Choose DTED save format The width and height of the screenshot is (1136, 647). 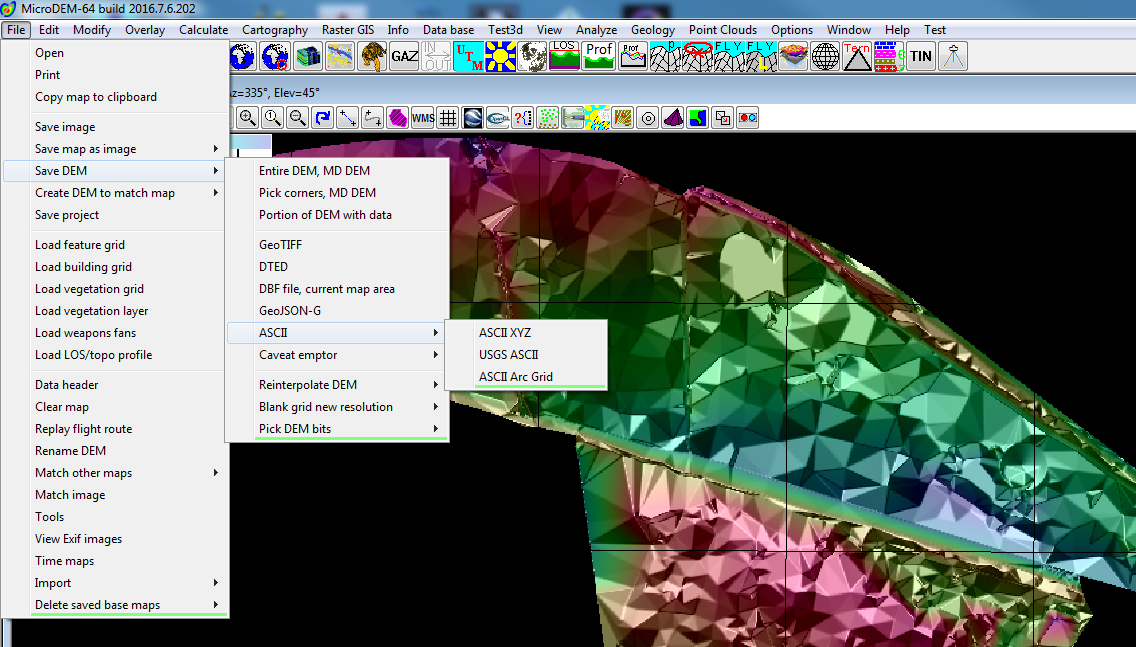[x=337, y=267]
